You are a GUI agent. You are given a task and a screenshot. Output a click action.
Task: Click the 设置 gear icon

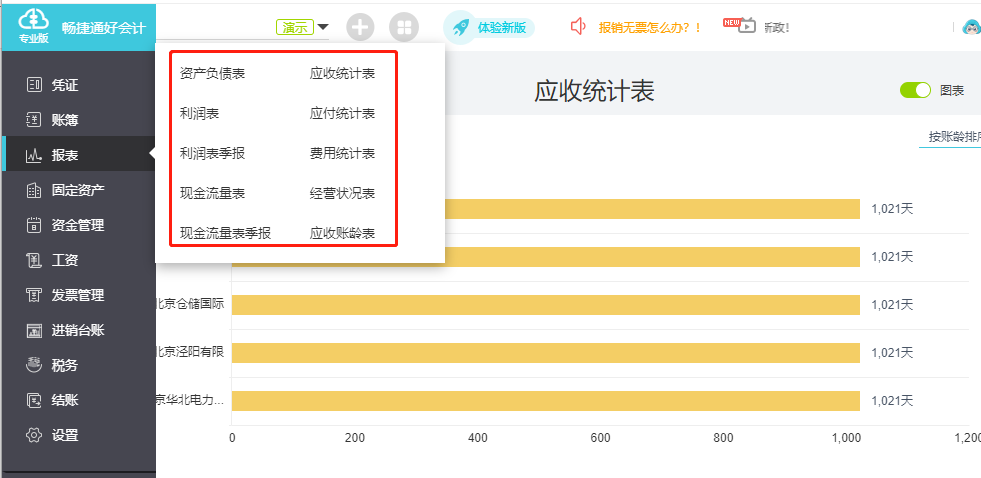pyautogui.click(x=34, y=435)
